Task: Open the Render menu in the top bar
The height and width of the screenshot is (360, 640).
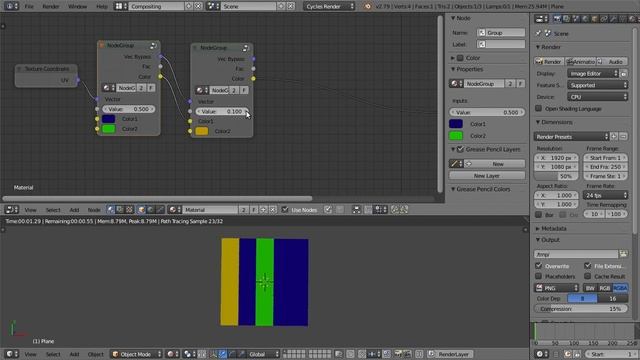Action: point(51,7)
